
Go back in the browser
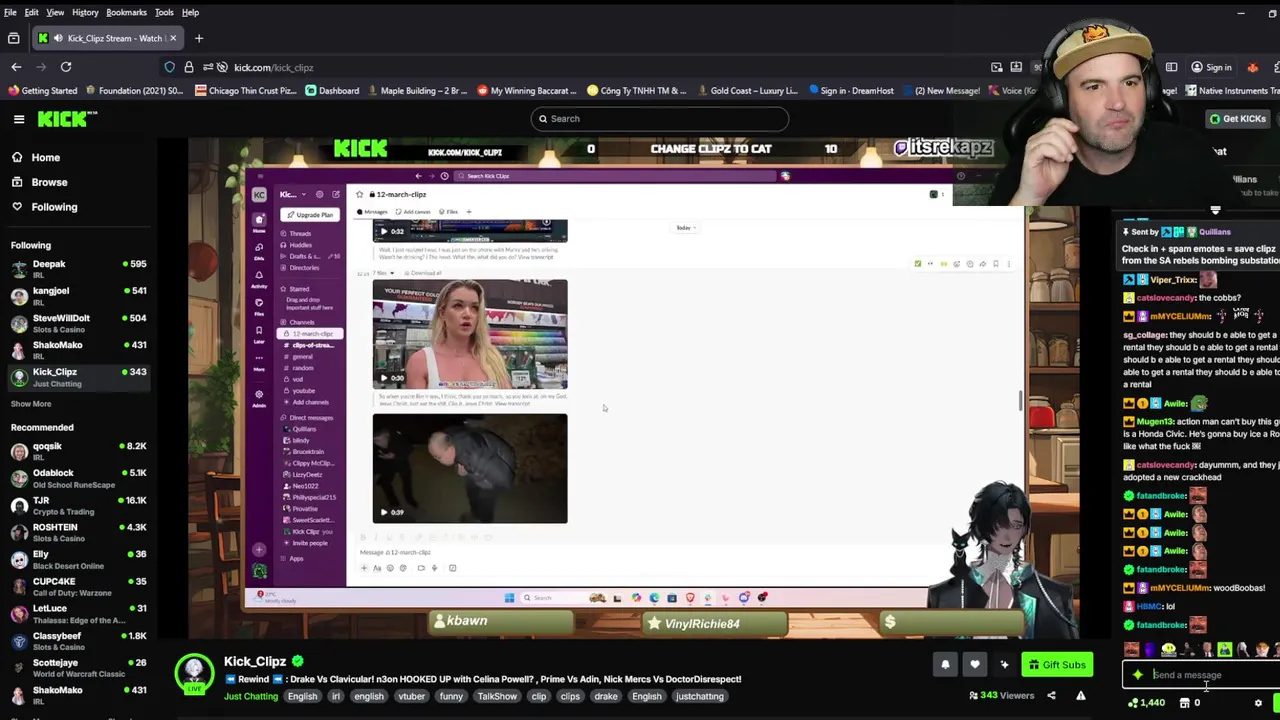pyautogui.click(x=16, y=67)
